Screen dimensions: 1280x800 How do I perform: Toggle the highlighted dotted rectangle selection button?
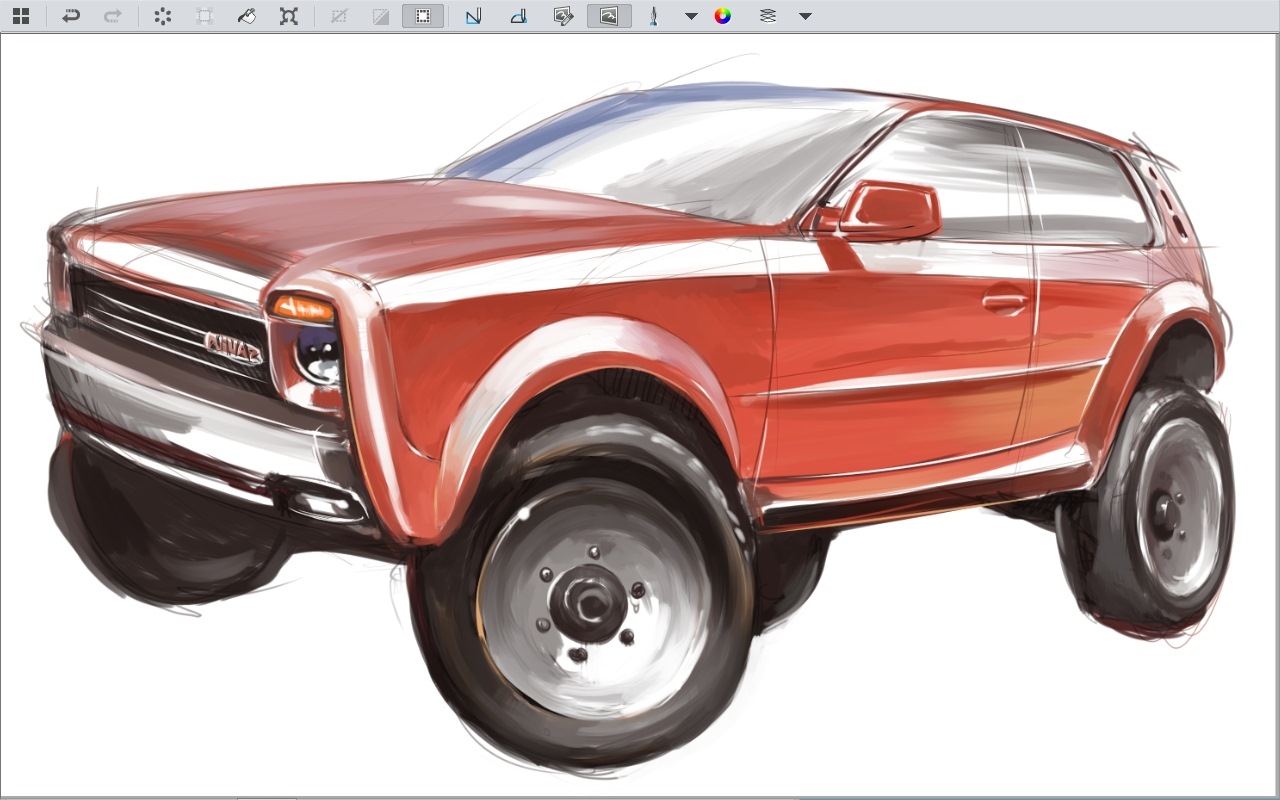click(x=423, y=16)
